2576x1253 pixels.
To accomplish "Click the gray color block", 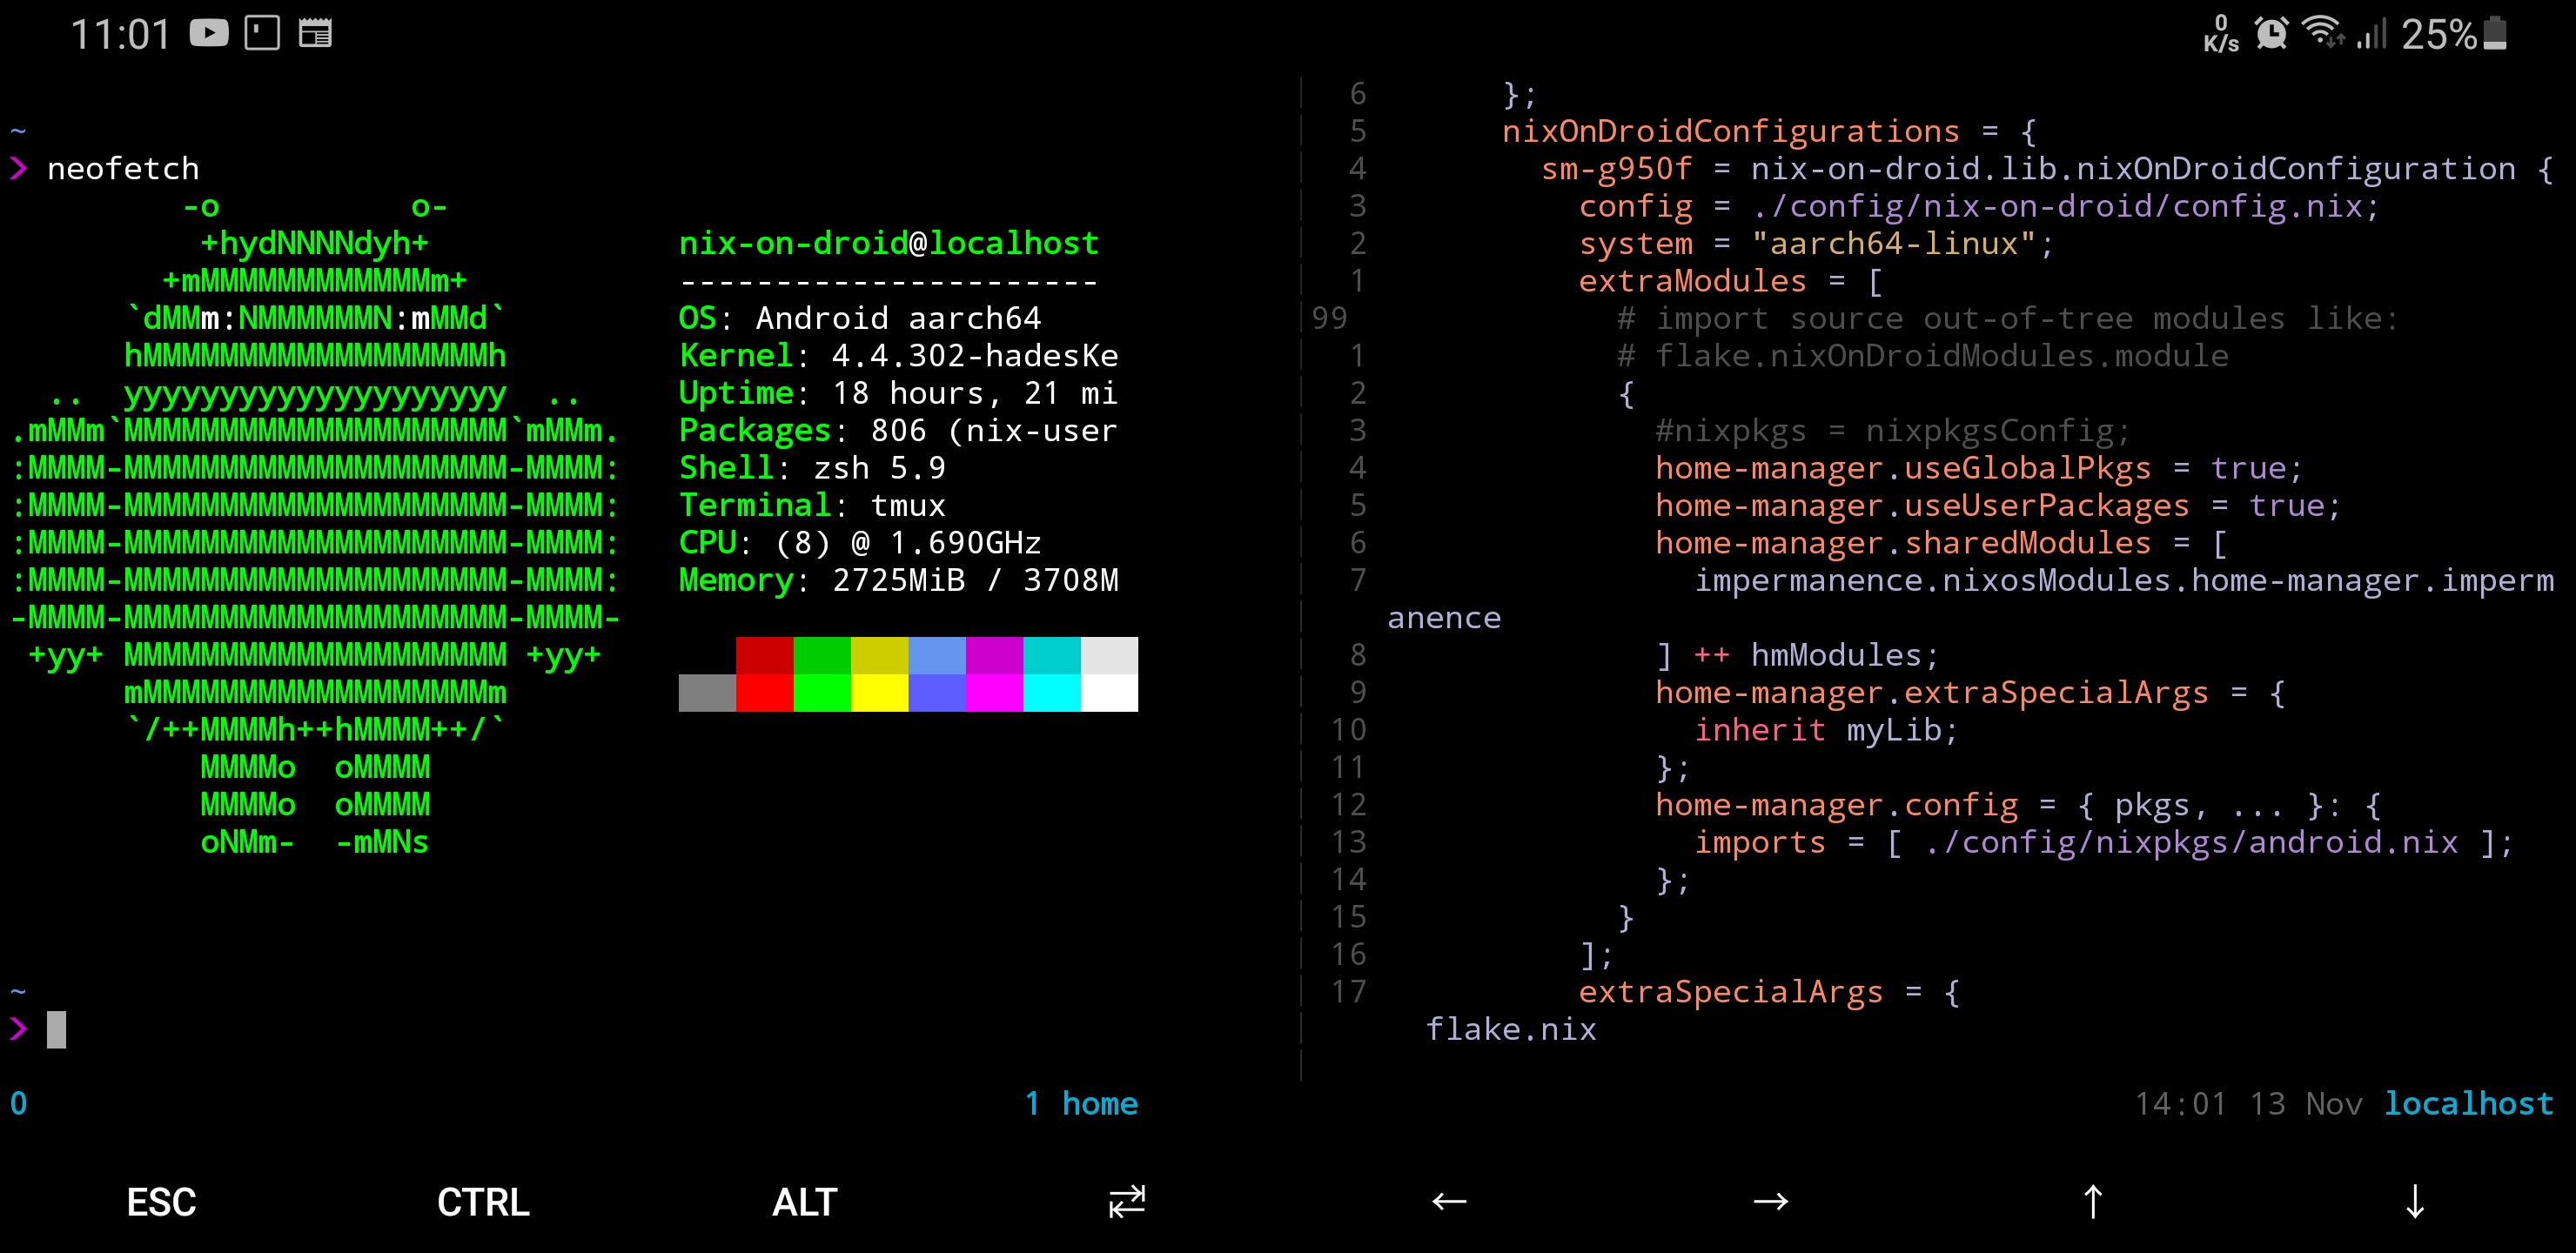I will pos(707,693).
